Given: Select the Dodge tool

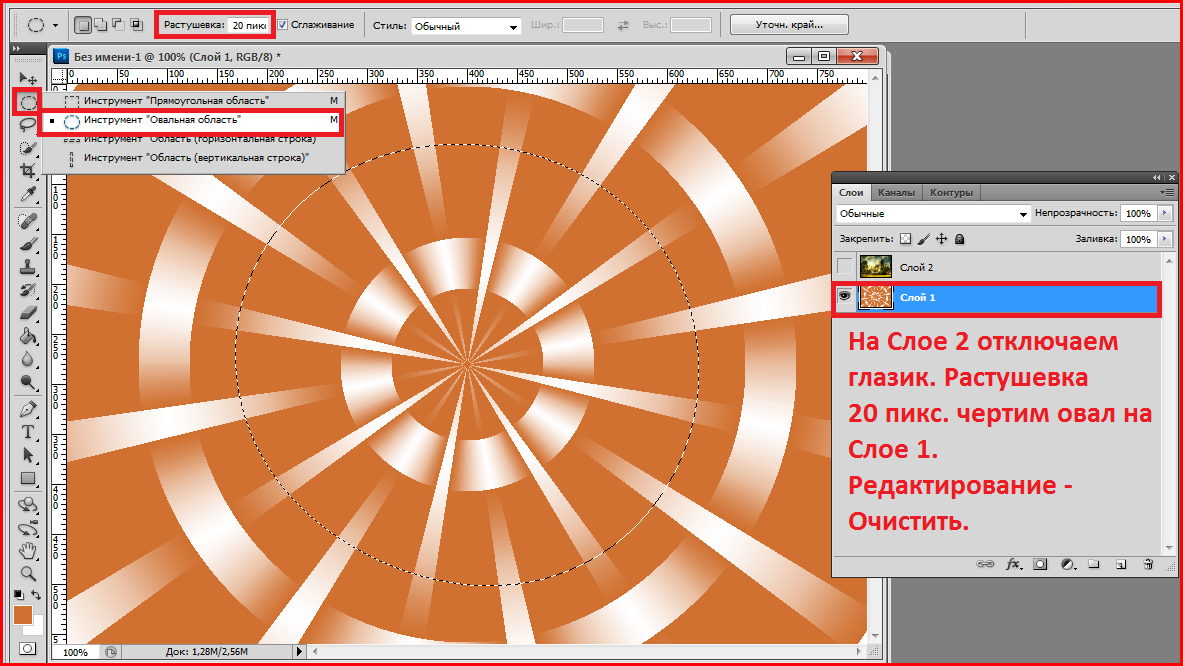Looking at the screenshot, I should [x=28, y=382].
